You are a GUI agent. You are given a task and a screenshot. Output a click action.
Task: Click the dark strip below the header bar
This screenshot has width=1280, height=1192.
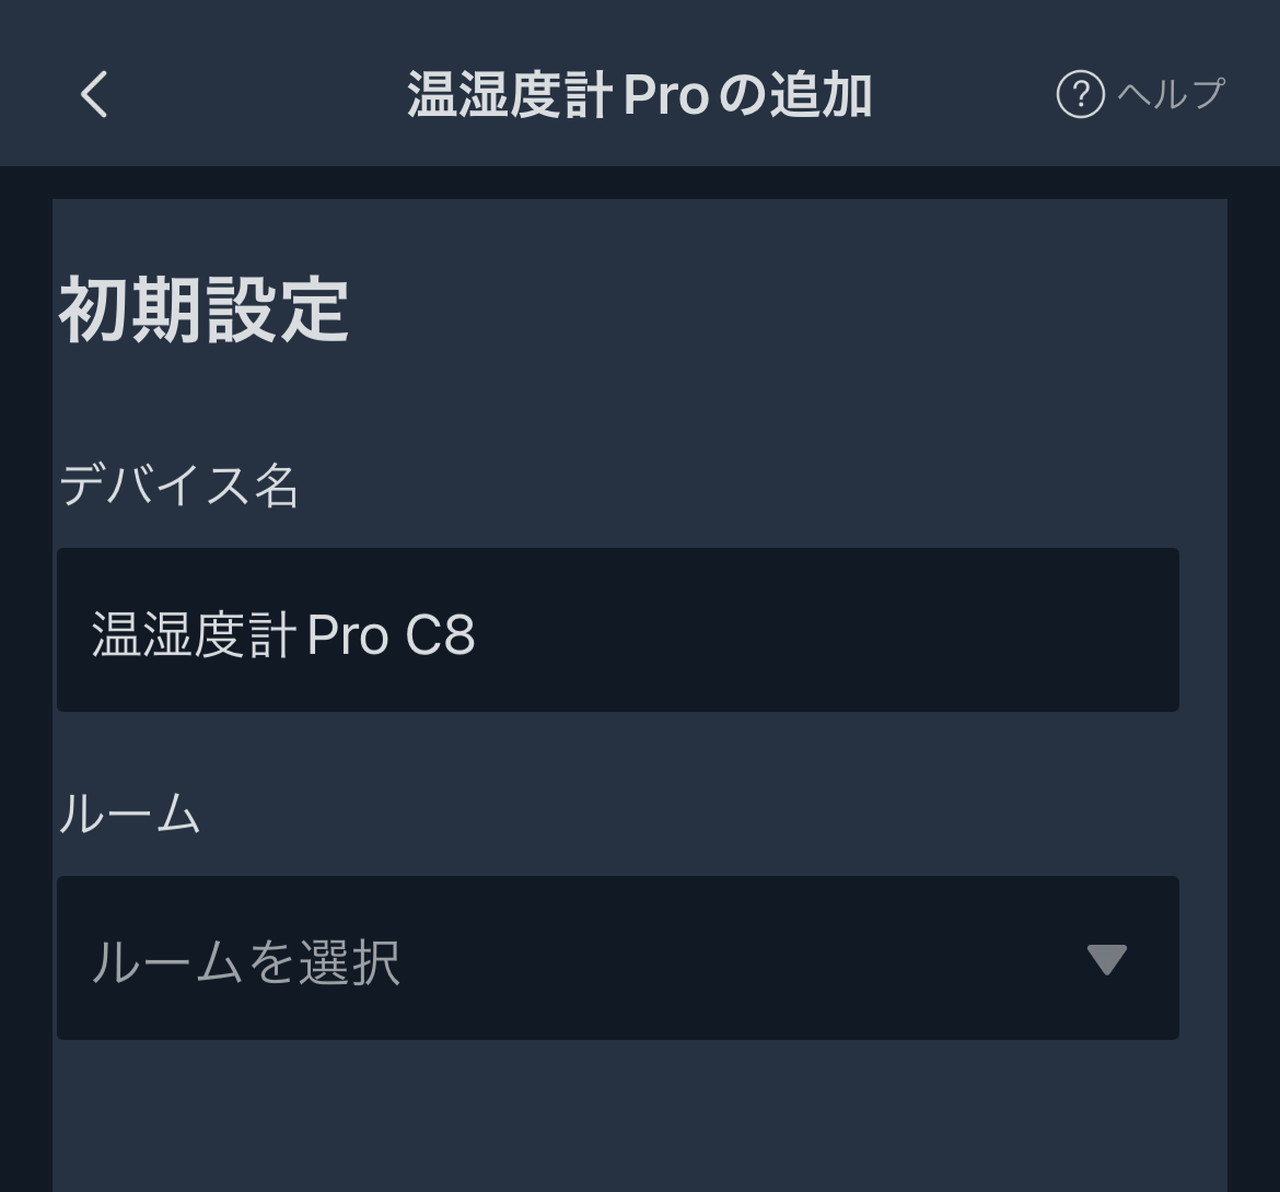[x=640, y=182]
